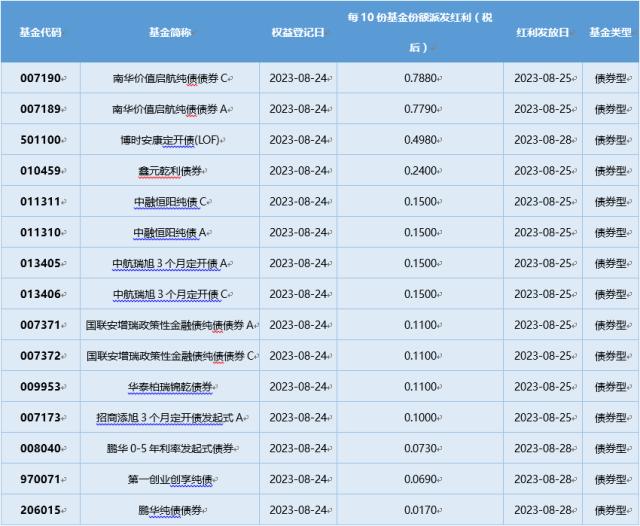The width and height of the screenshot is (640, 526).
Task: Click dividend value 0.0730
Action: (420, 448)
